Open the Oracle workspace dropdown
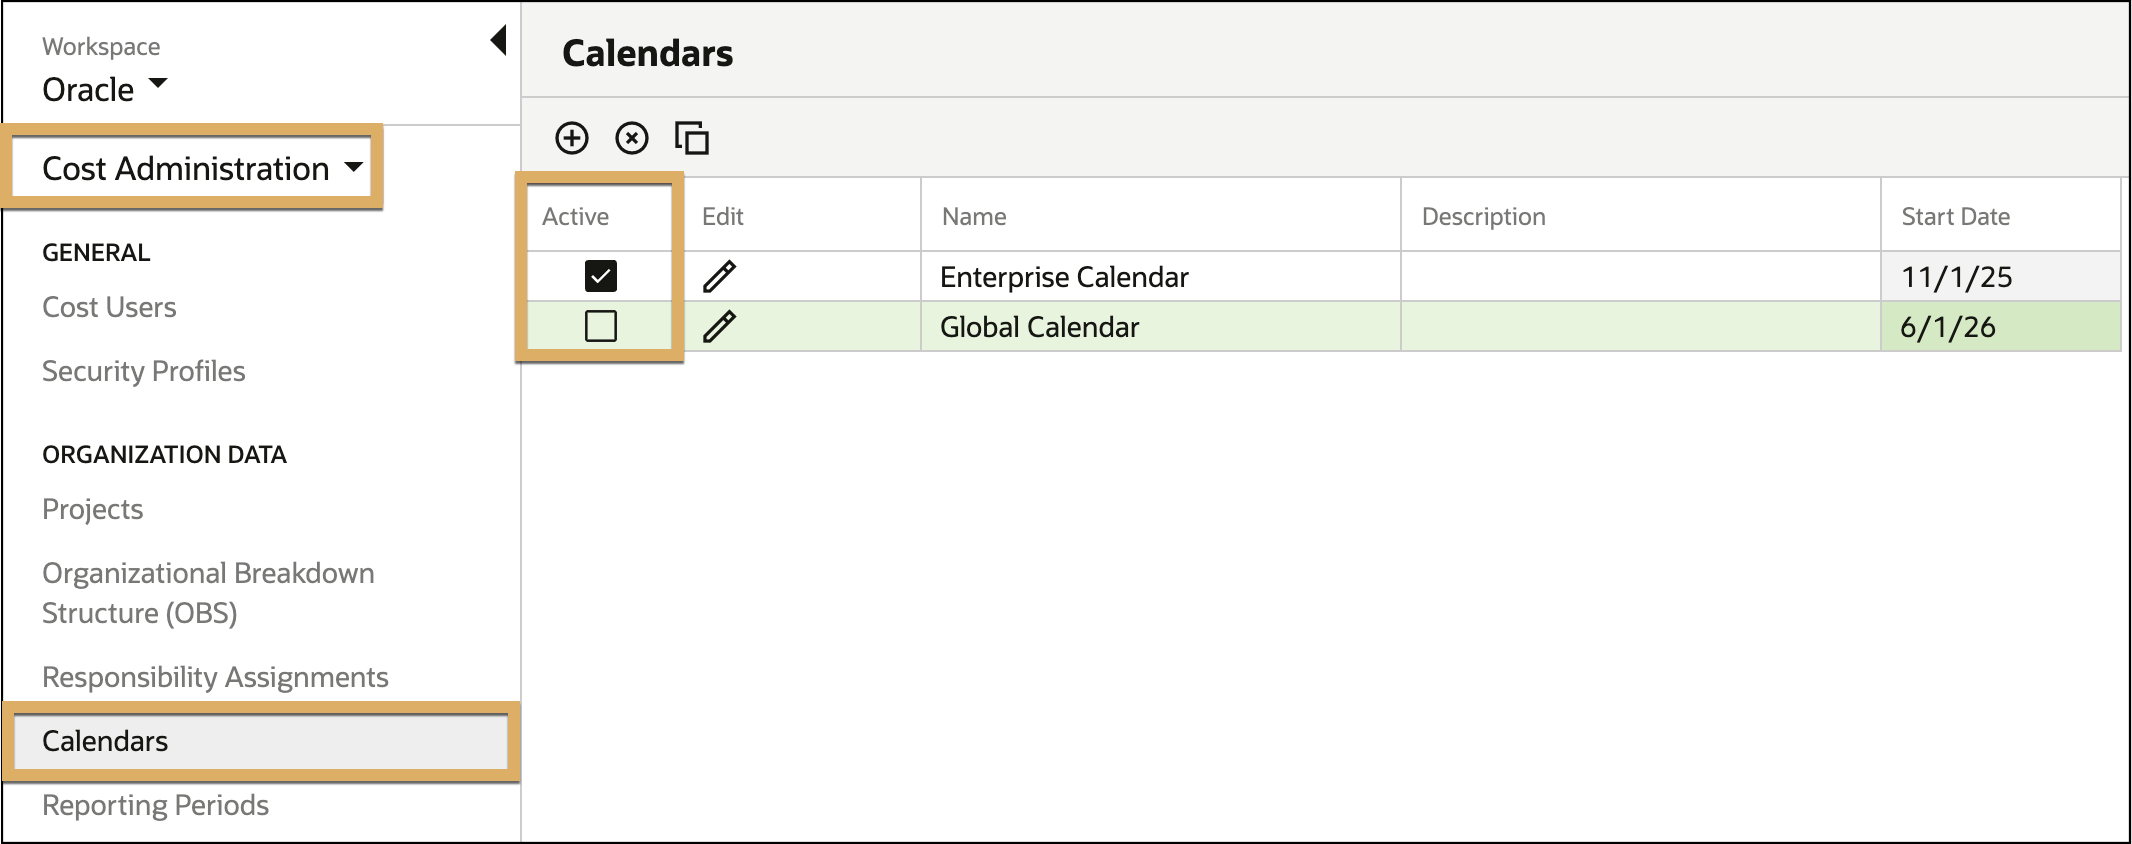The image size is (2132, 844). (x=105, y=89)
